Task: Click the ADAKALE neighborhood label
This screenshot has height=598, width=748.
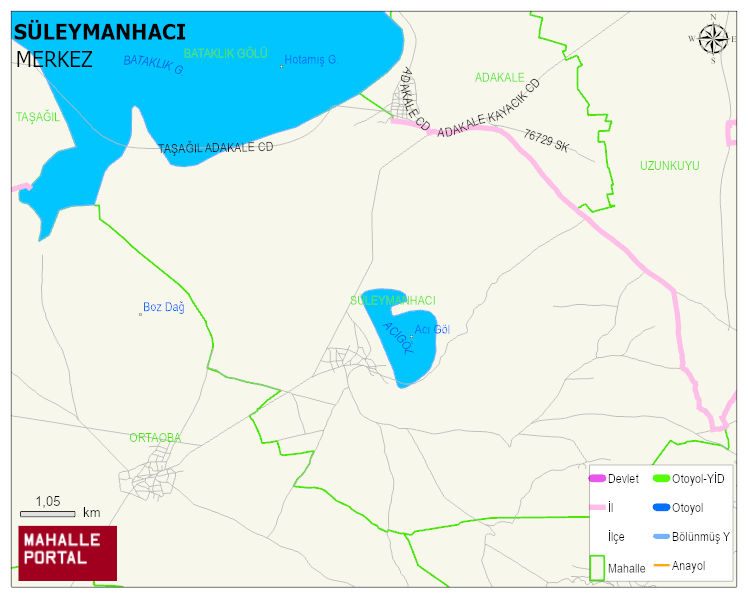Action: (499, 77)
